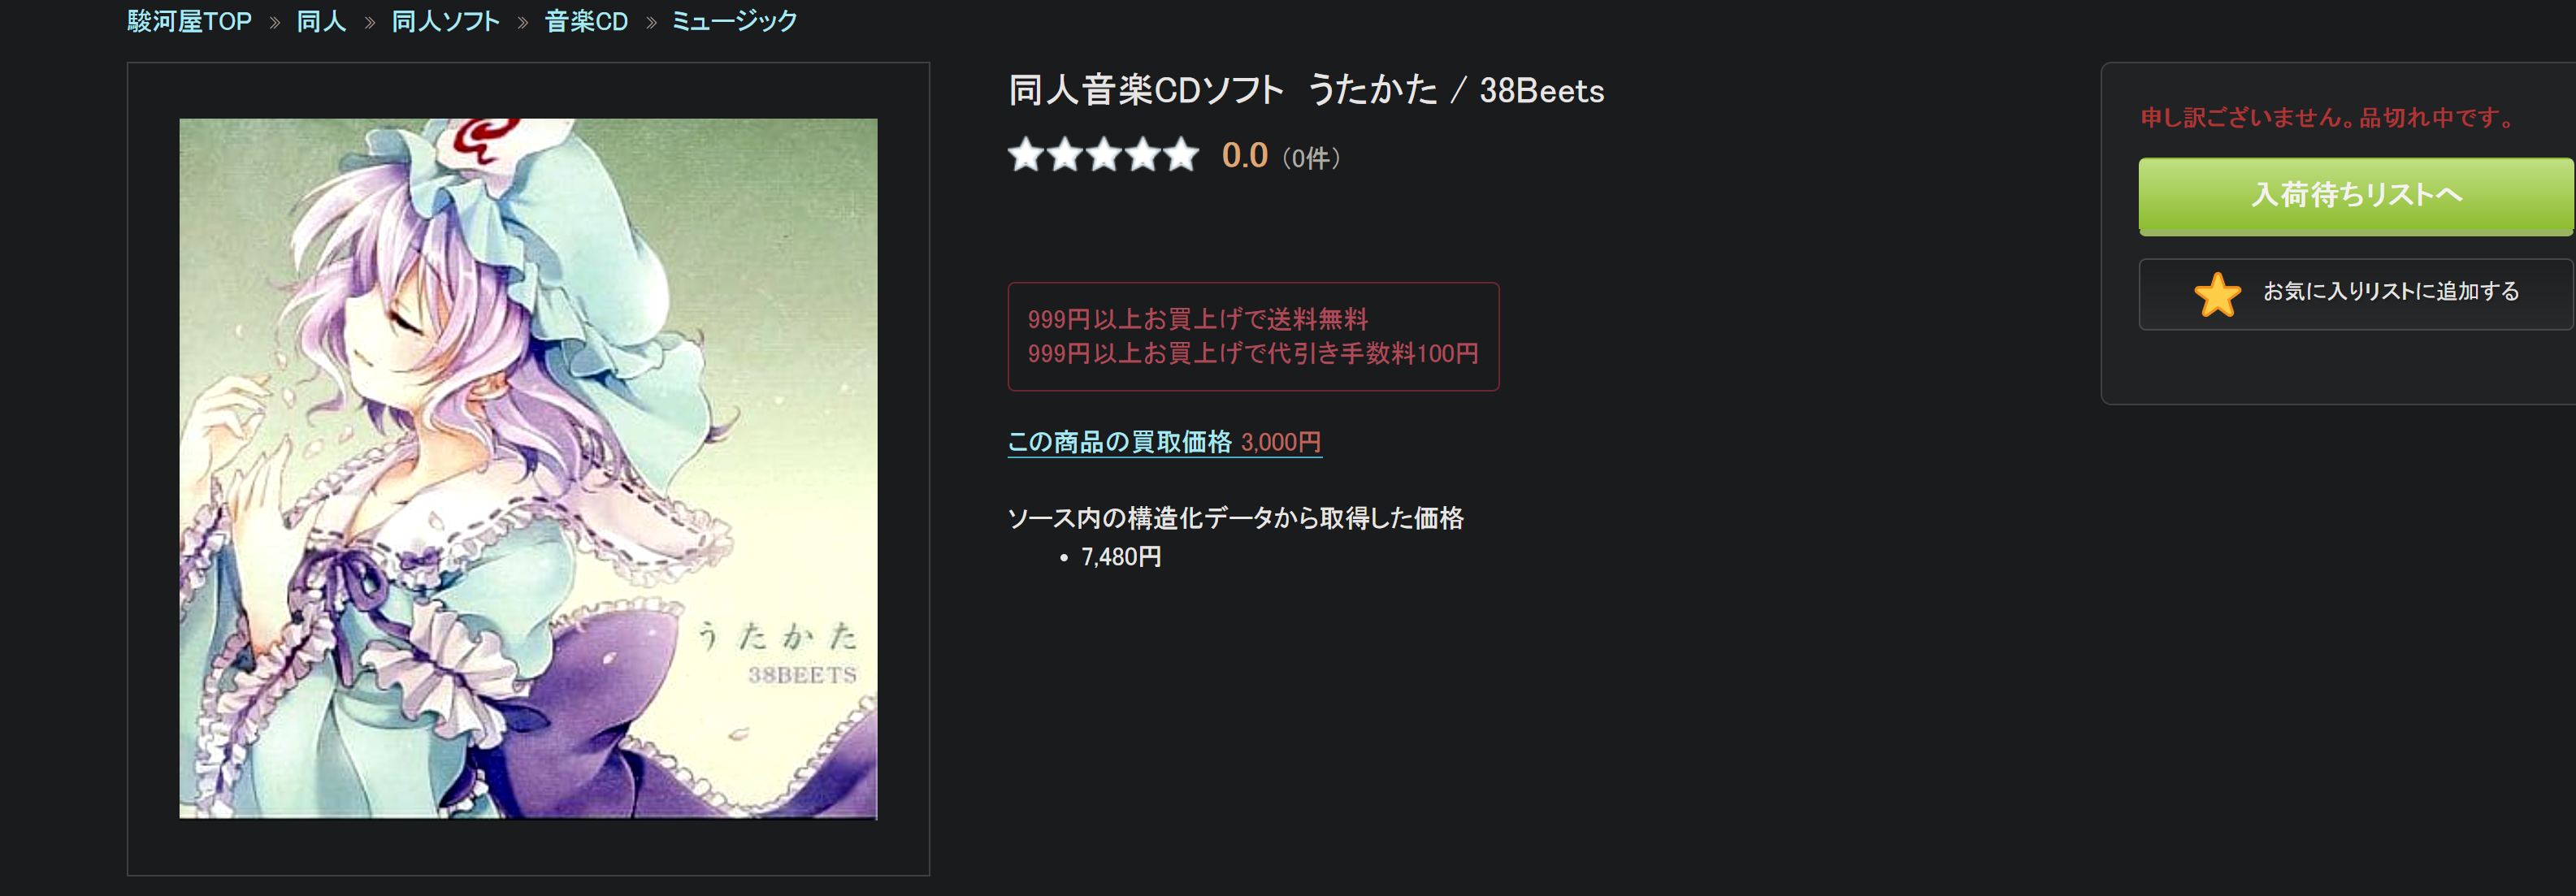Click the second rating star
This screenshot has height=896, width=2576.
[1065, 155]
